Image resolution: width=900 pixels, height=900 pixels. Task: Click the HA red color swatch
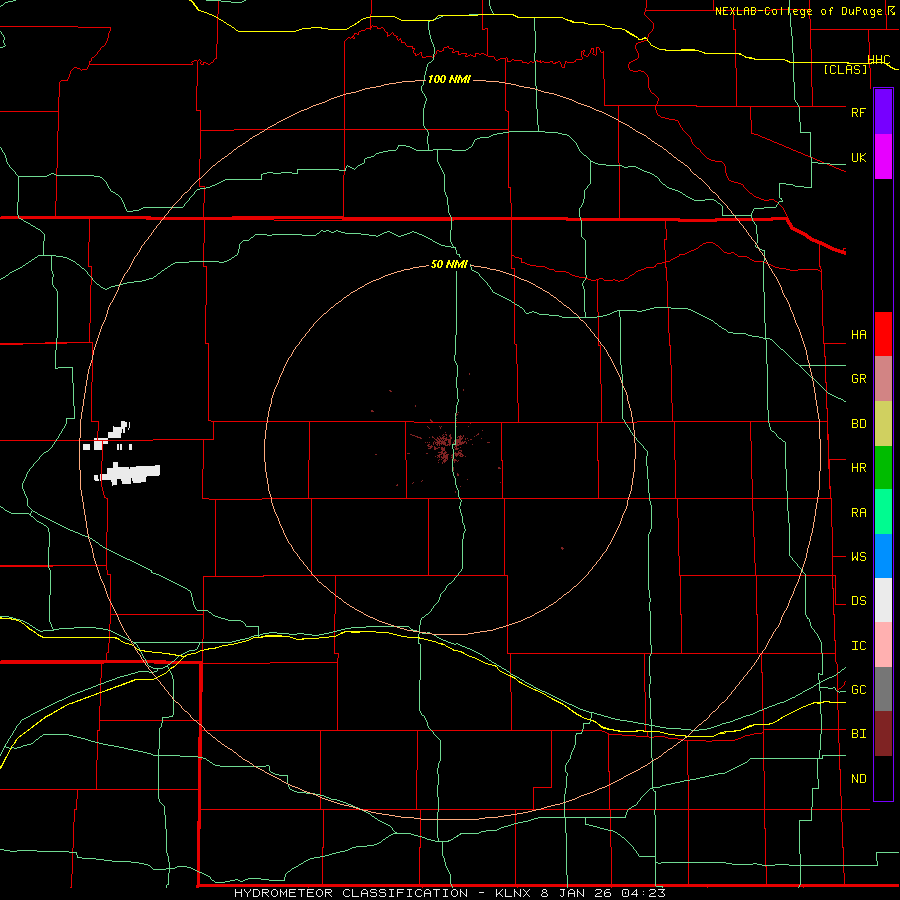[883, 334]
